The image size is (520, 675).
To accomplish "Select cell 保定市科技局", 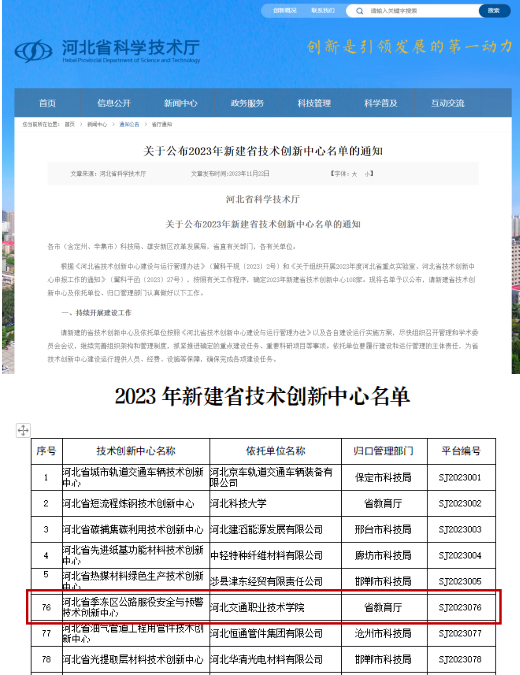I will [384, 477].
